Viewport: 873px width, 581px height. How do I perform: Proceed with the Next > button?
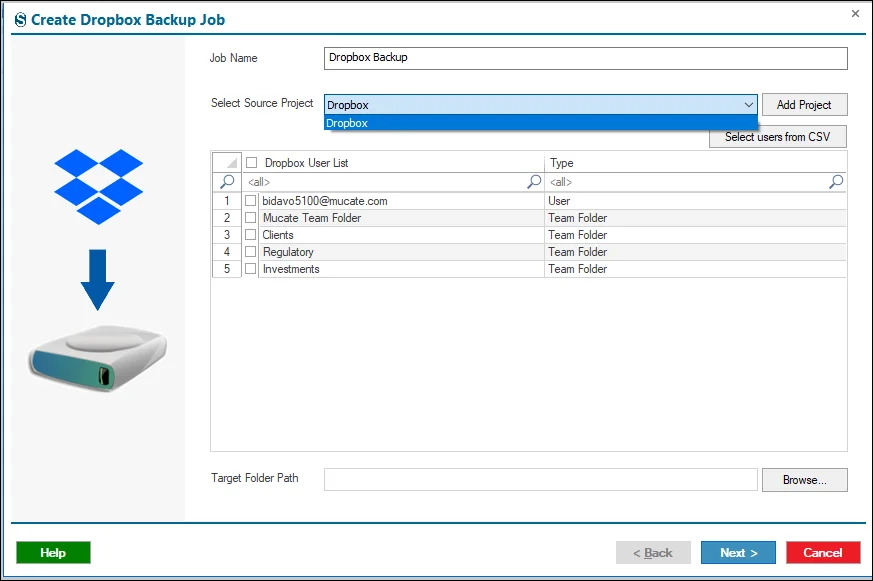pyautogui.click(x=738, y=553)
